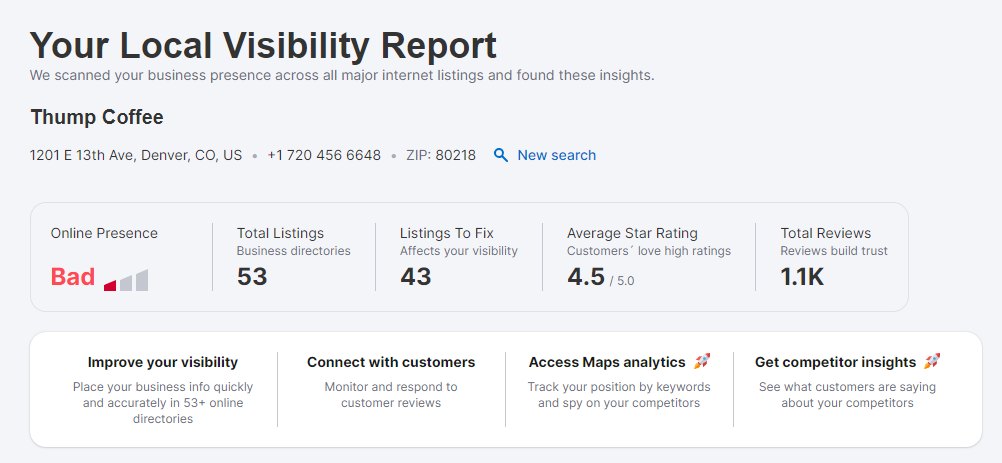Click the Your Local Visibility Report title
Image resolution: width=1002 pixels, height=463 pixels.
(263, 45)
